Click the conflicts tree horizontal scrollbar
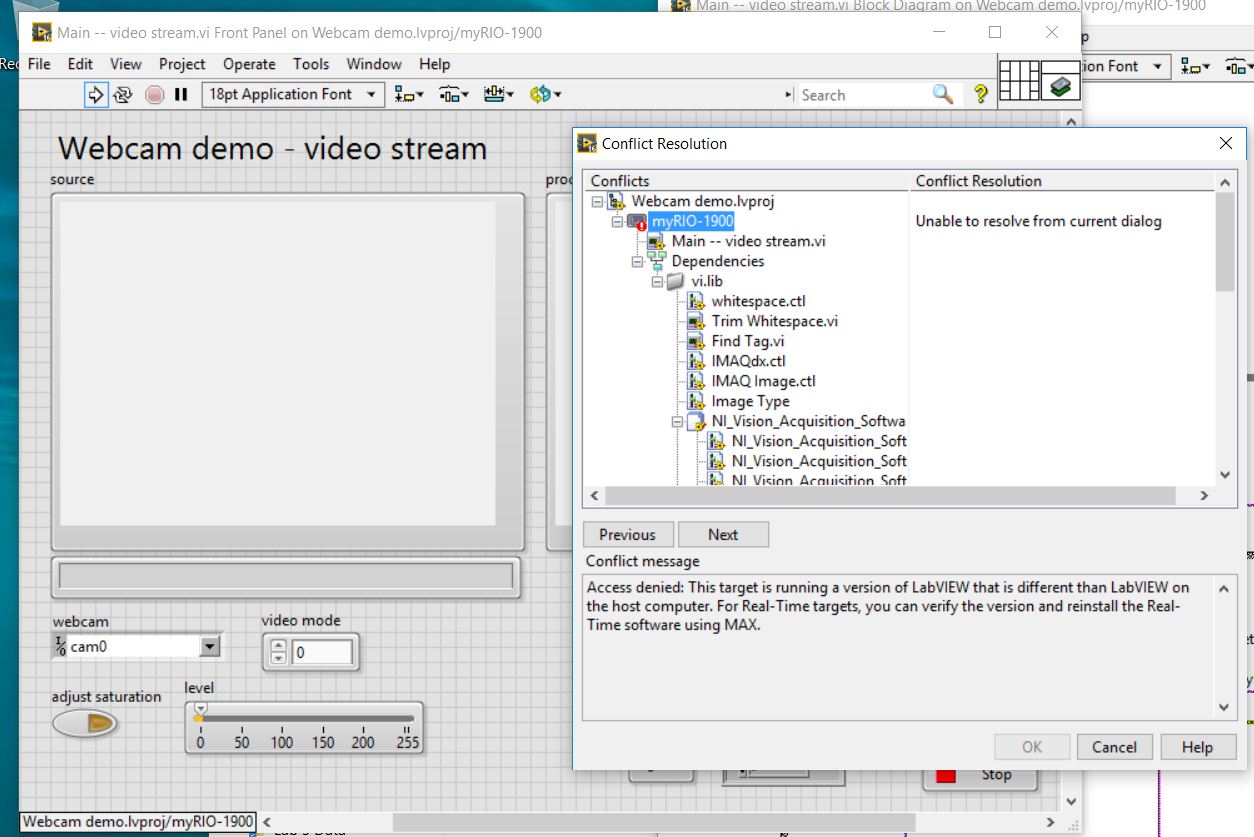 (x=890, y=496)
